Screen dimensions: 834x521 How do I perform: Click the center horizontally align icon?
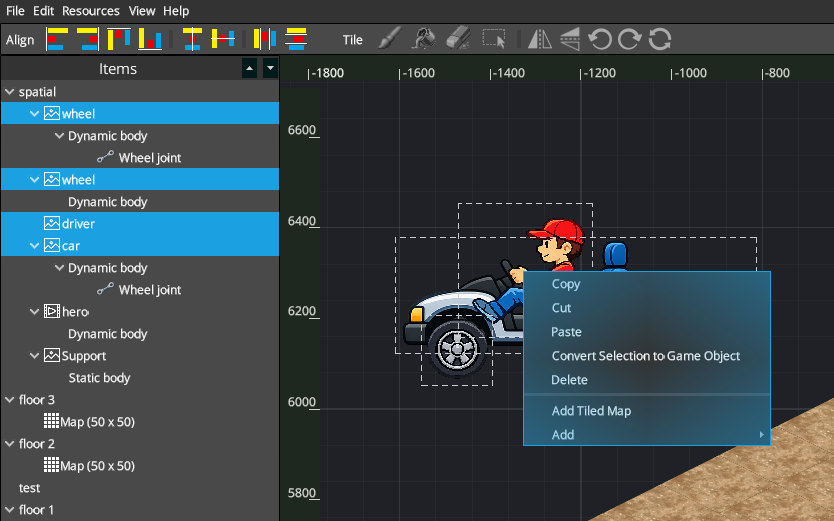(223, 39)
